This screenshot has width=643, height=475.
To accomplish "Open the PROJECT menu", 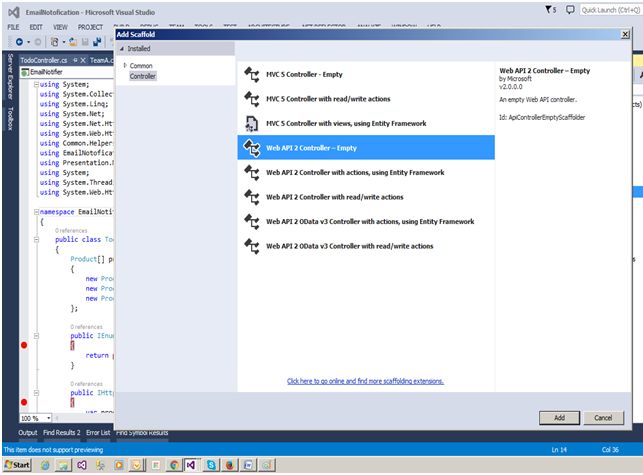I will 90,27.
